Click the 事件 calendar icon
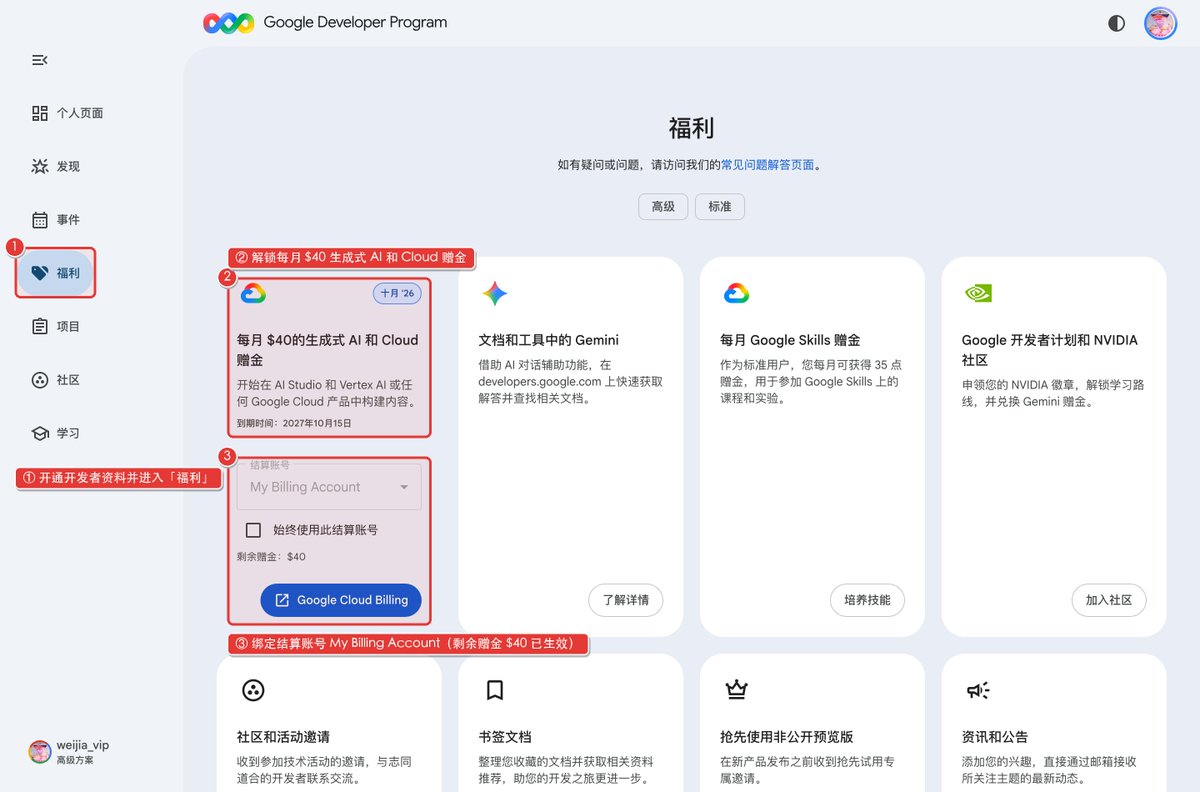This screenshot has height=792, width=1200. (40, 220)
